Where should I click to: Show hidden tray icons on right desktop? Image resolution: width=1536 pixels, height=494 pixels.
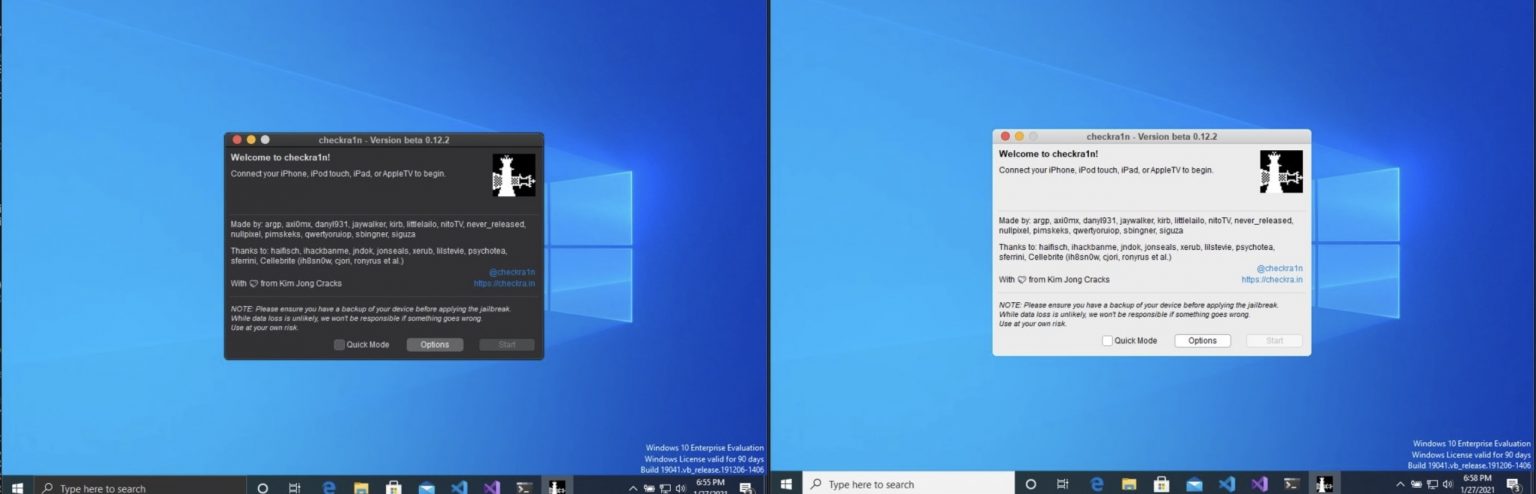(x=1400, y=484)
